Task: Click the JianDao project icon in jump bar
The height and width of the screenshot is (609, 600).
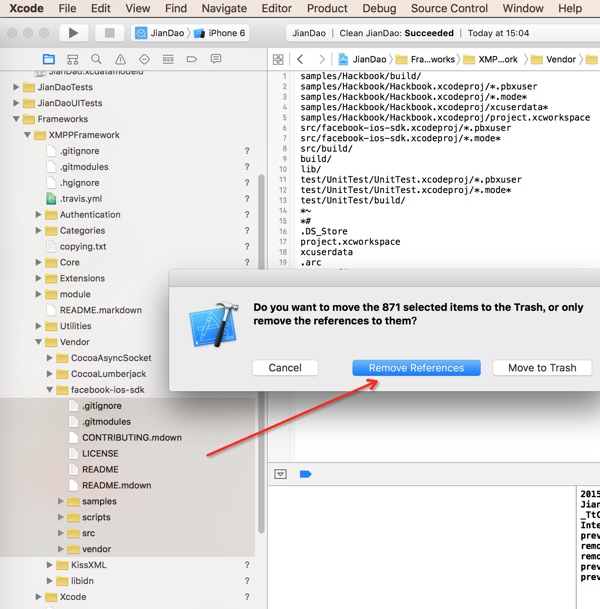Action: (343, 59)
